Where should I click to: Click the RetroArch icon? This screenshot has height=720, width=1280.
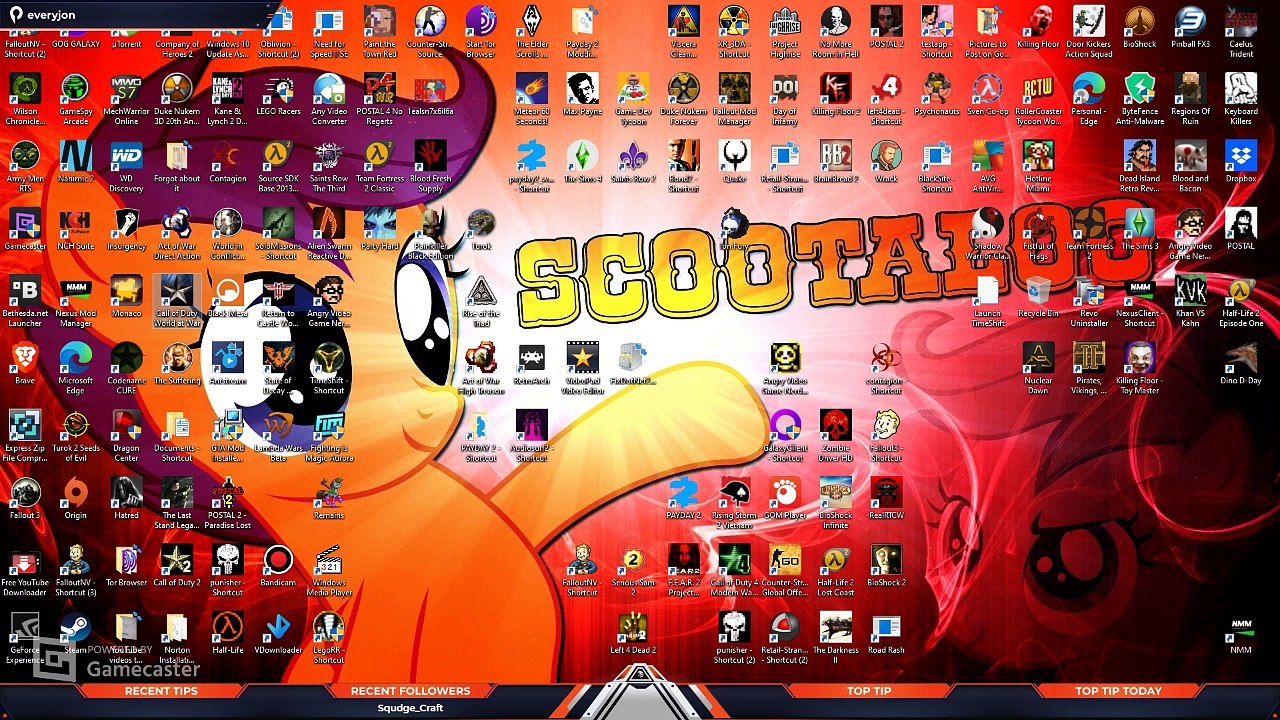[531, 364]
